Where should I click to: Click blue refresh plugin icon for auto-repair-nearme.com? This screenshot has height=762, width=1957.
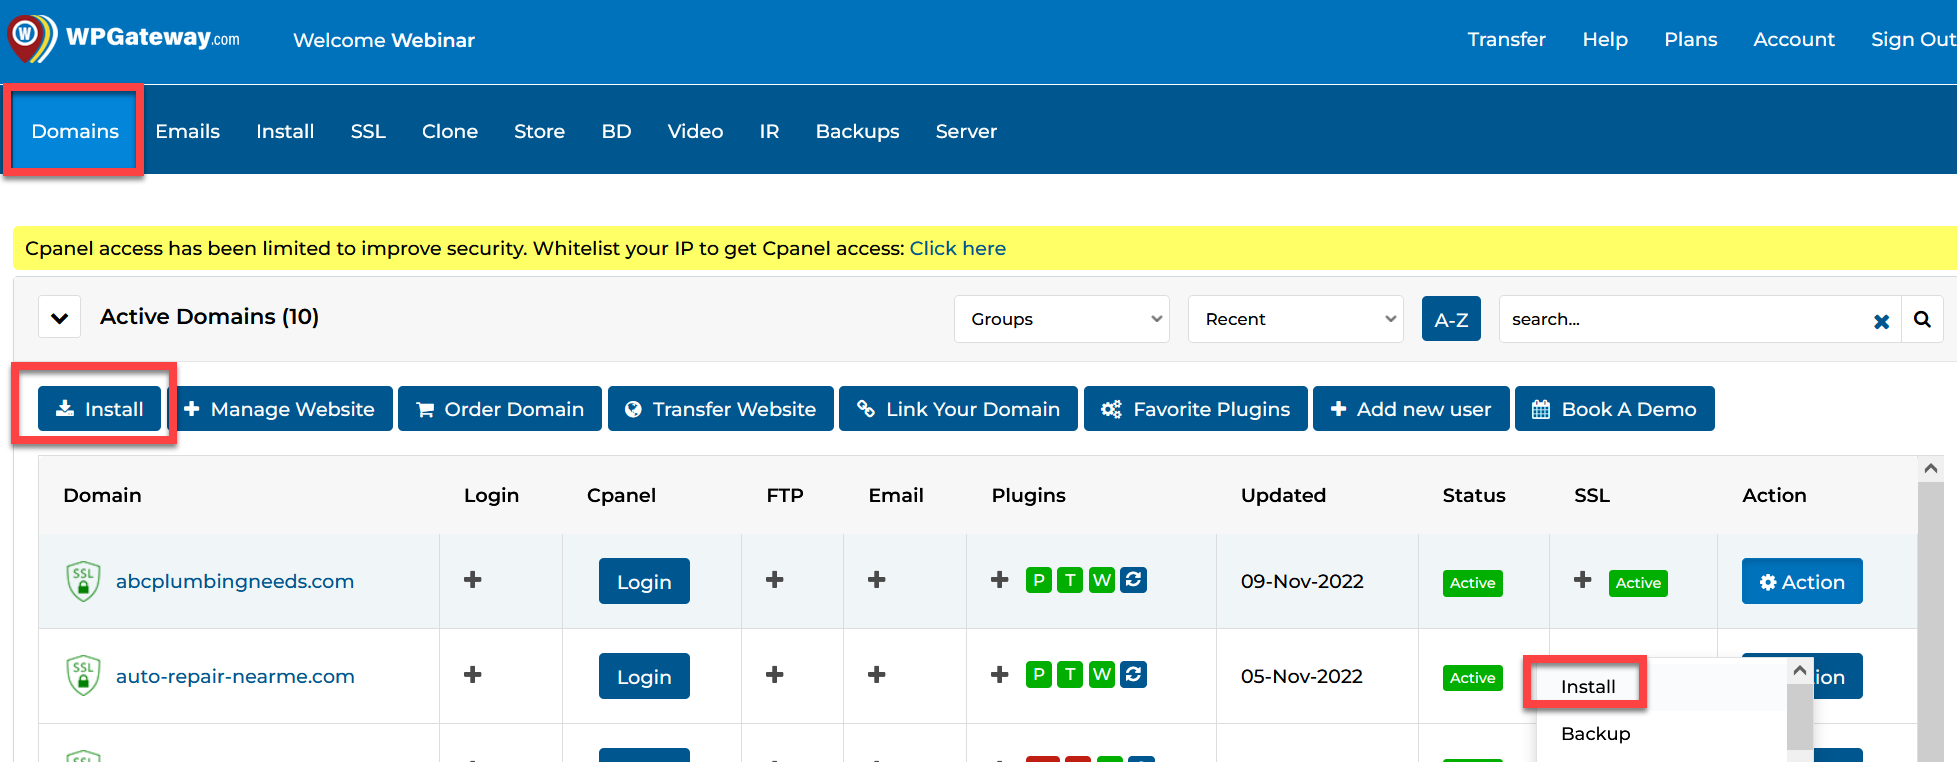click(1133, 675)
